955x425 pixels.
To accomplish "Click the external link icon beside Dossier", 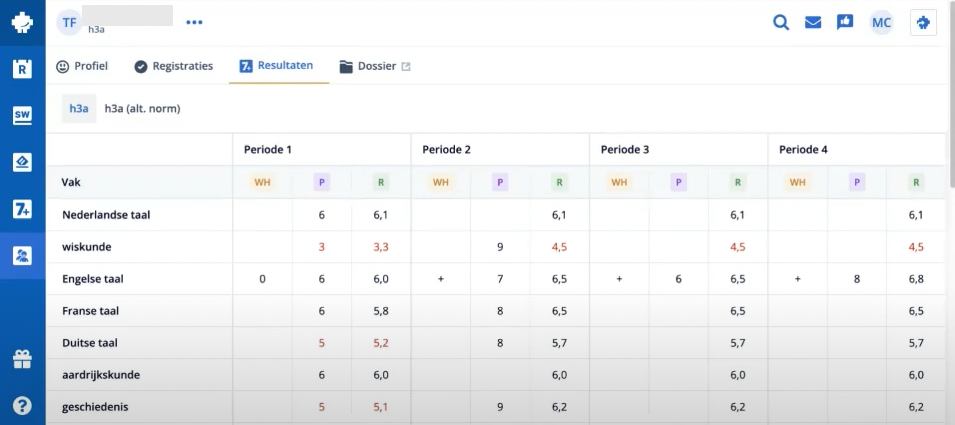I will tap(406, 66).
